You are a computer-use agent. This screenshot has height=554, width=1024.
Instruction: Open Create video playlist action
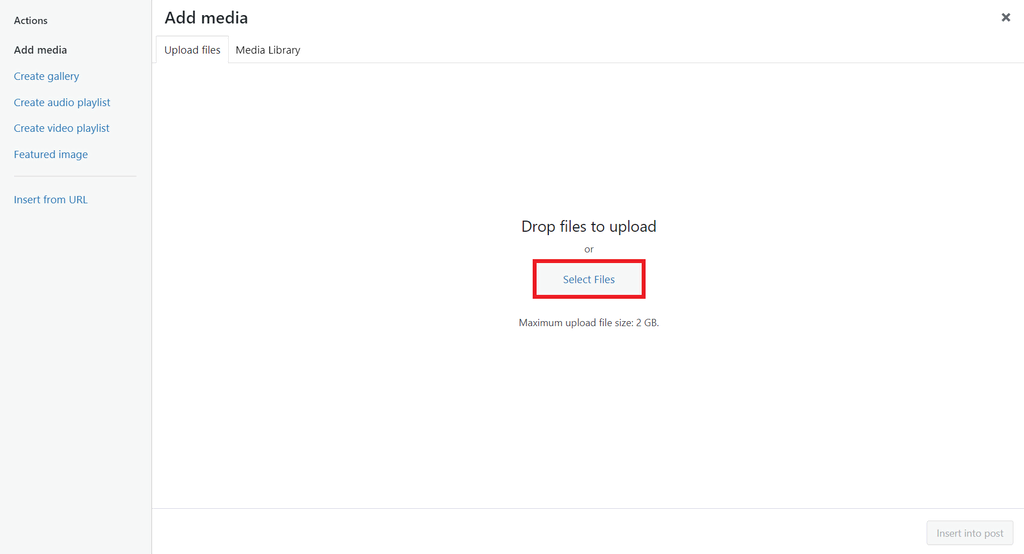click(x=61, y=128)
